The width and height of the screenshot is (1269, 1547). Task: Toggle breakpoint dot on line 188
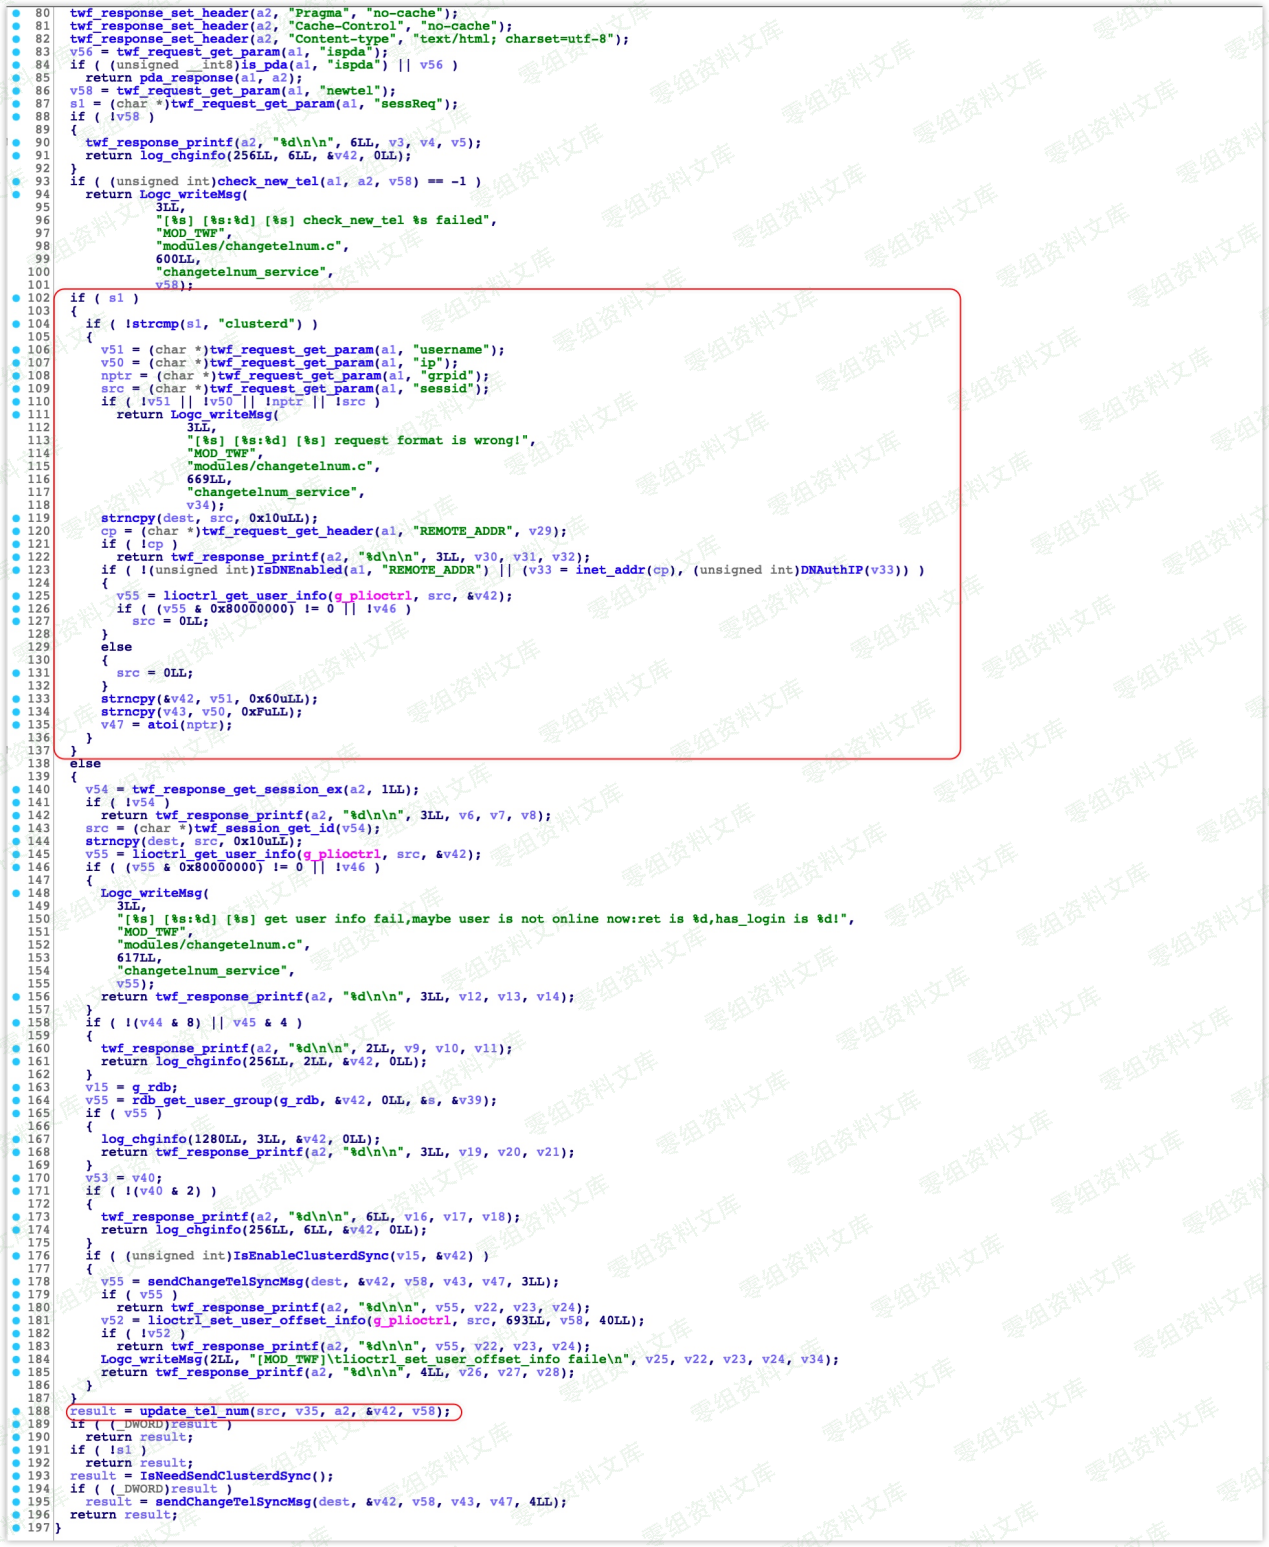point(16,1411)
